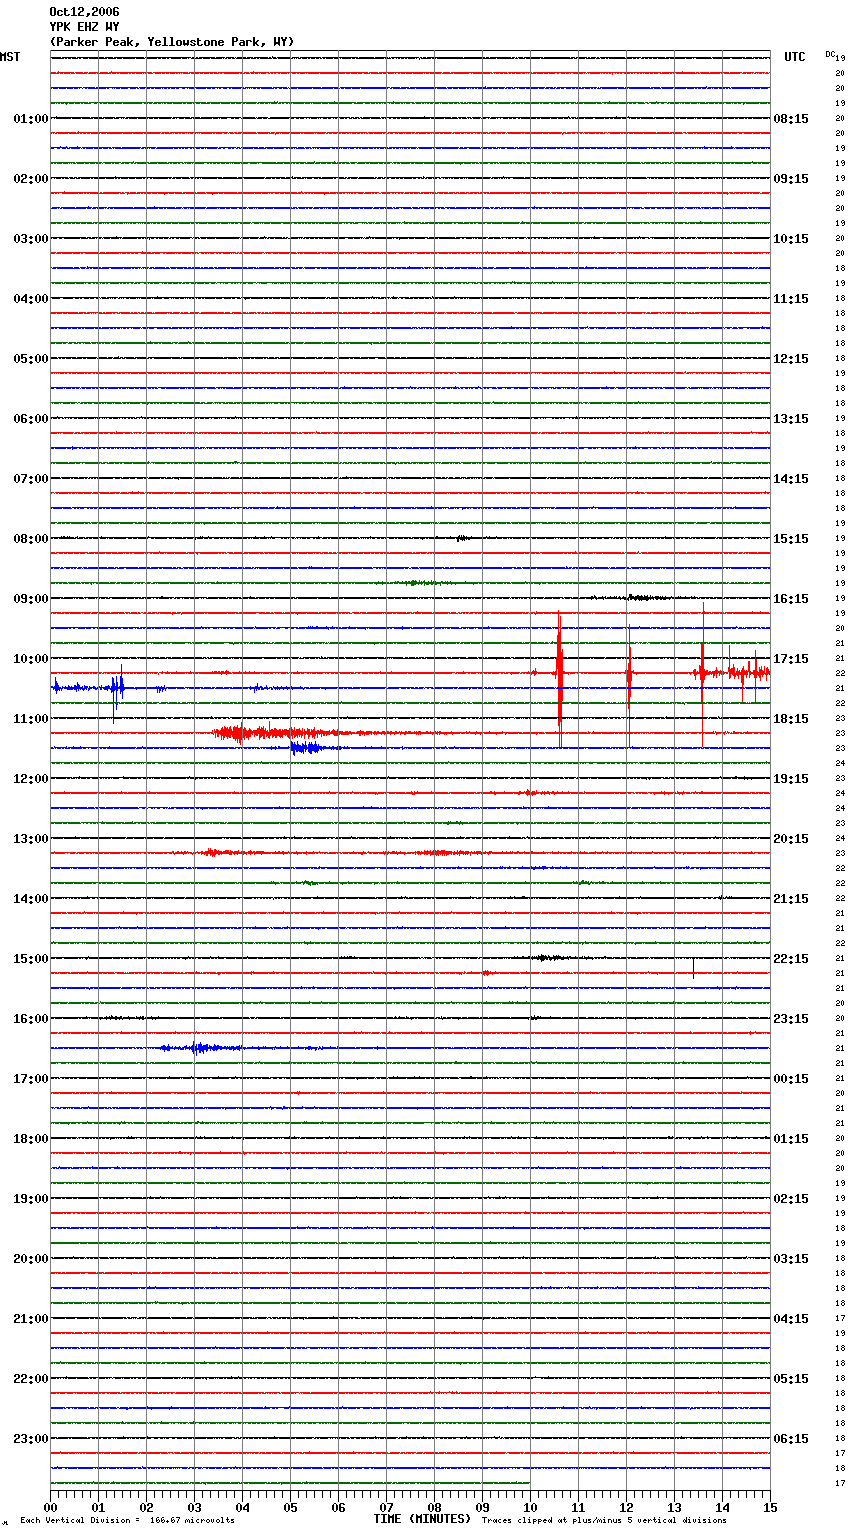Image resolution: width=850 pixels, height=1534 pixels.
Task: Select the 23:00 MST hour label
Action: tap(30, 1439)
